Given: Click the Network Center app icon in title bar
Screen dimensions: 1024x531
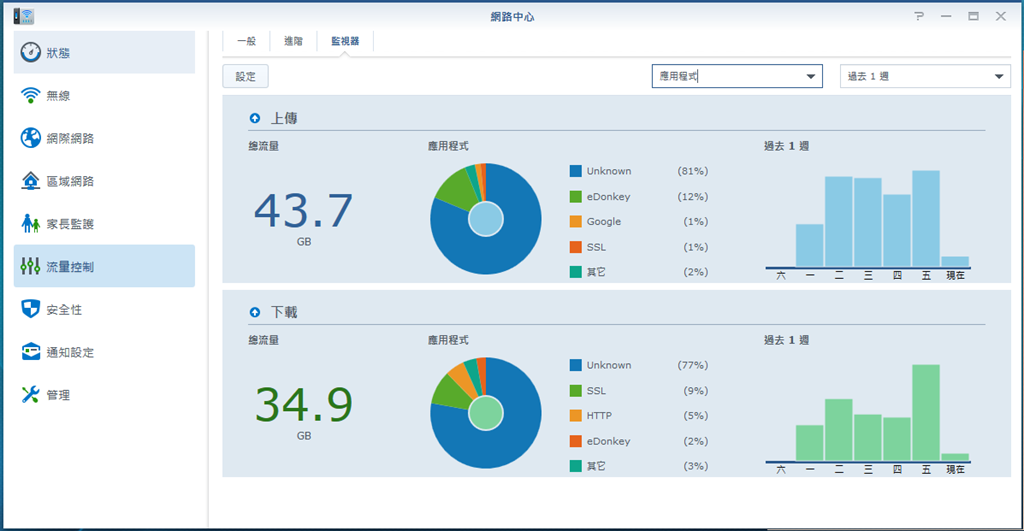Looking at the screenshot, I should (24, 16).
